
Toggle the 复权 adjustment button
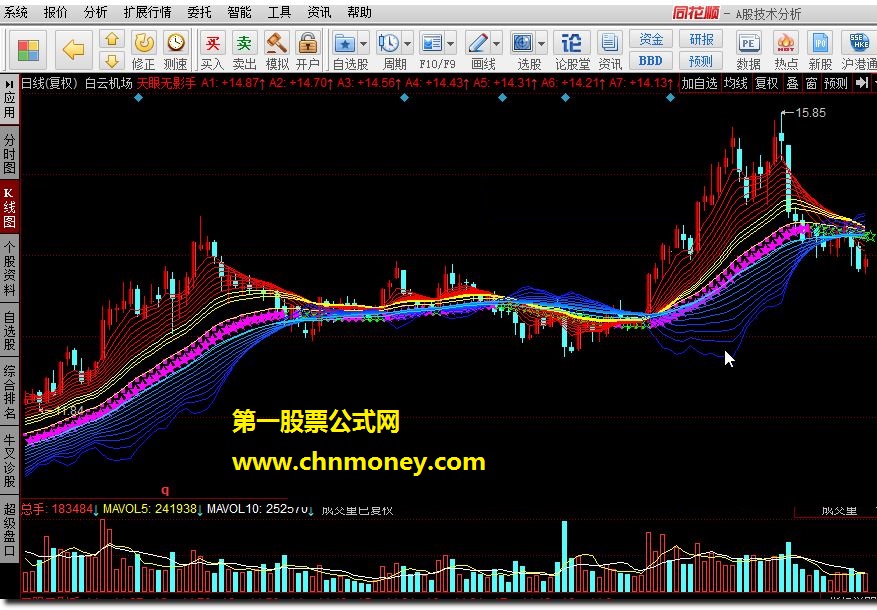point(767,83)
